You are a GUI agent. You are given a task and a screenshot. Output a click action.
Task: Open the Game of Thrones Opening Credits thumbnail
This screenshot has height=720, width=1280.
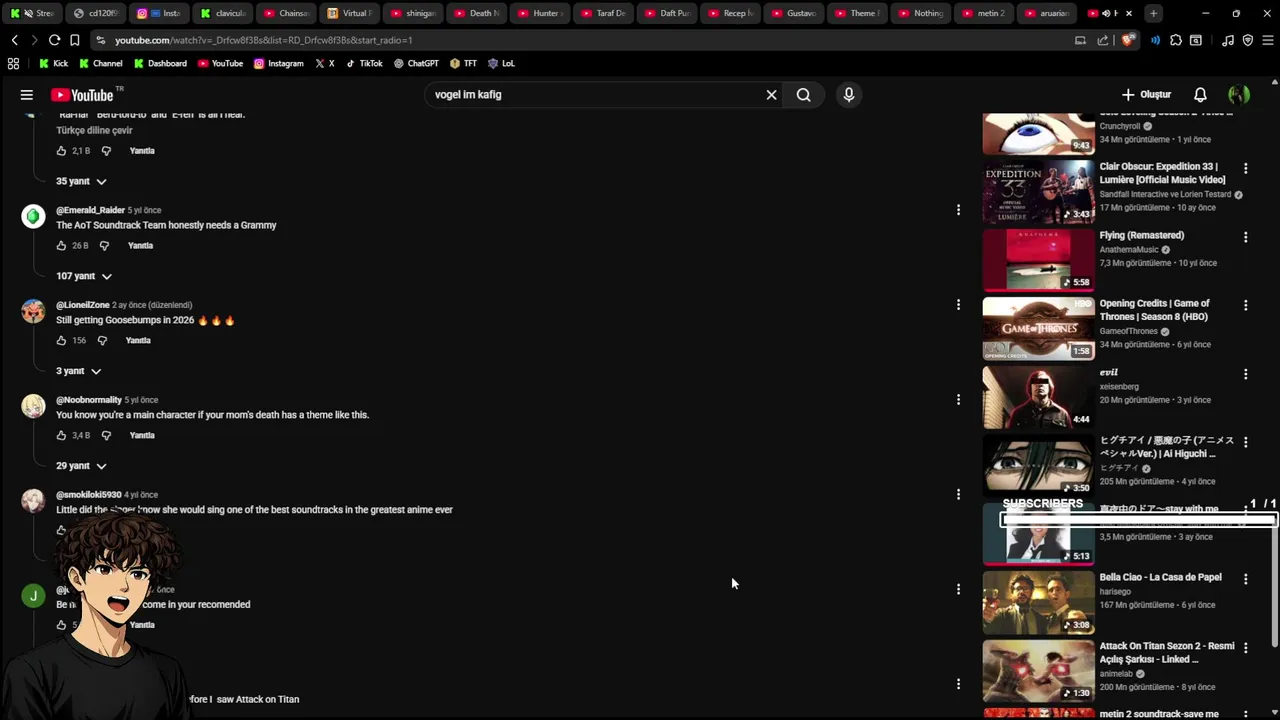[x=1038, y=328]
